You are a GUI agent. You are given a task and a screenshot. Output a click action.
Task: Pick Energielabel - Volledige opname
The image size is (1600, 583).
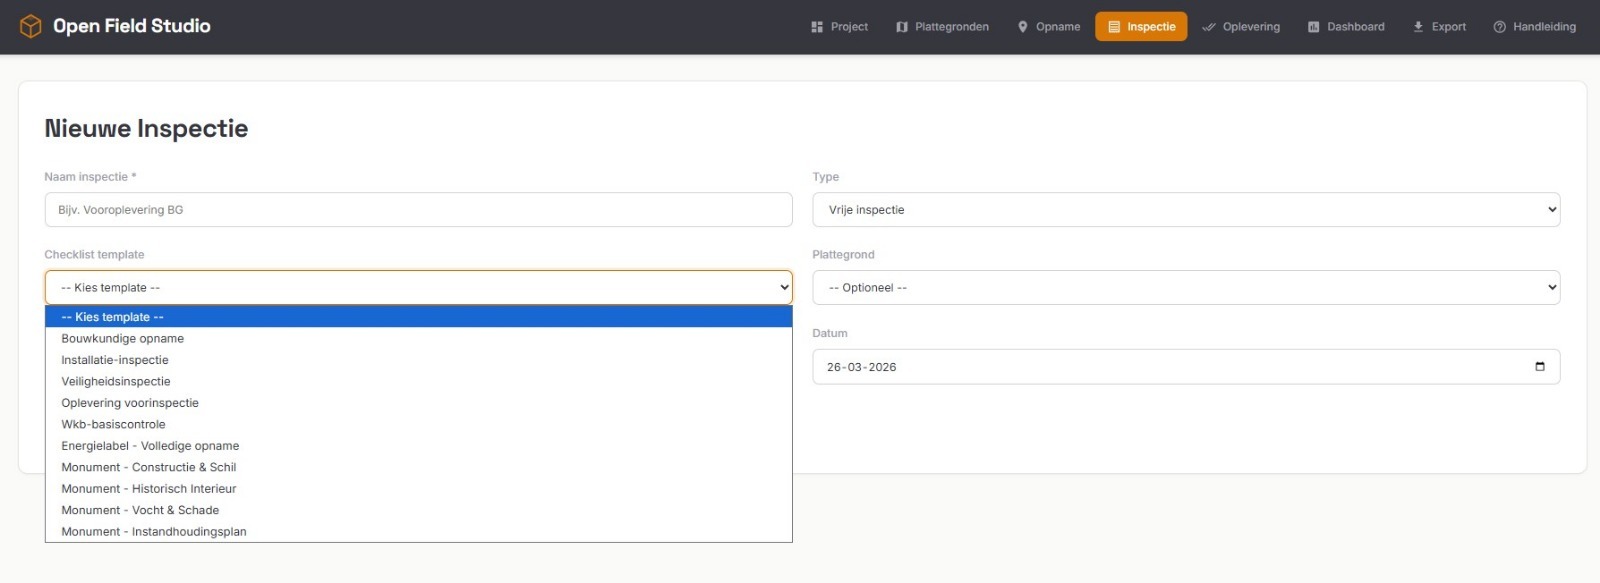click(150, 446)
